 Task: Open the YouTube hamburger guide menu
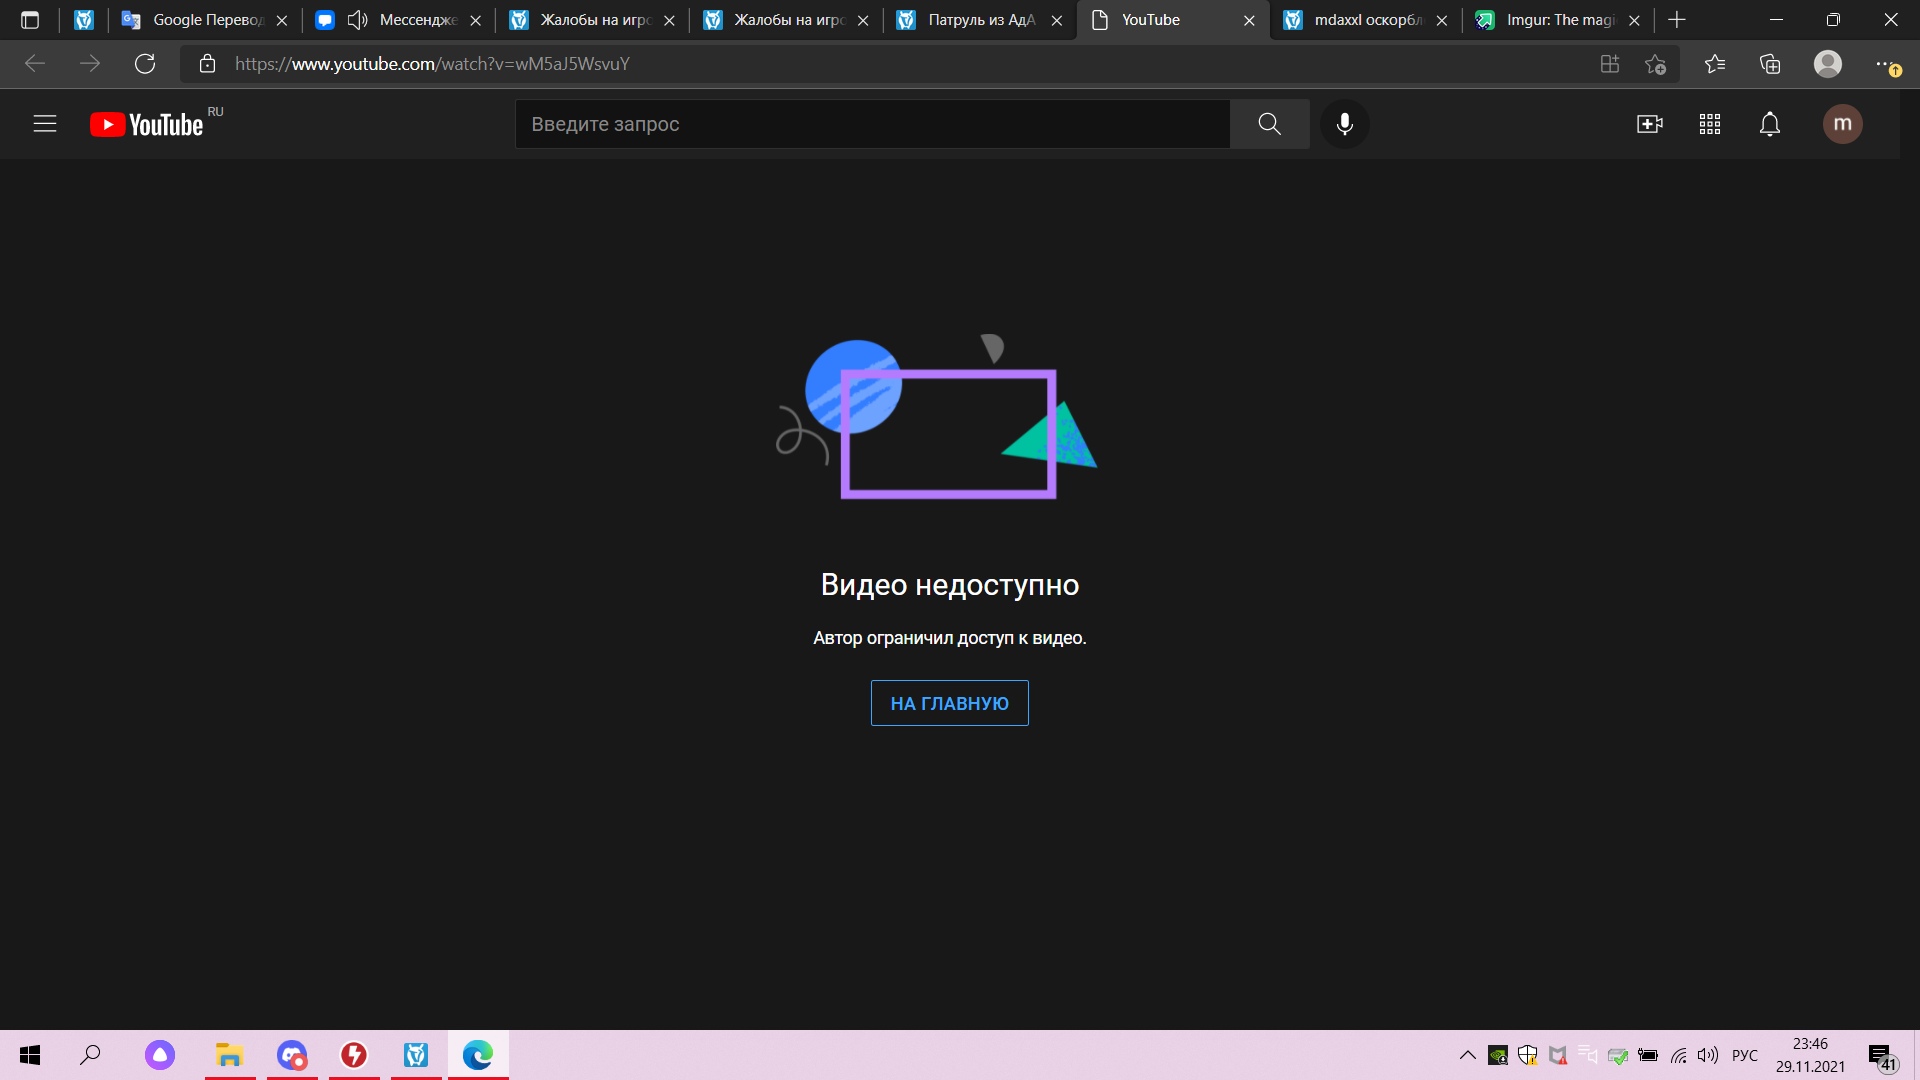pos(45,124)
